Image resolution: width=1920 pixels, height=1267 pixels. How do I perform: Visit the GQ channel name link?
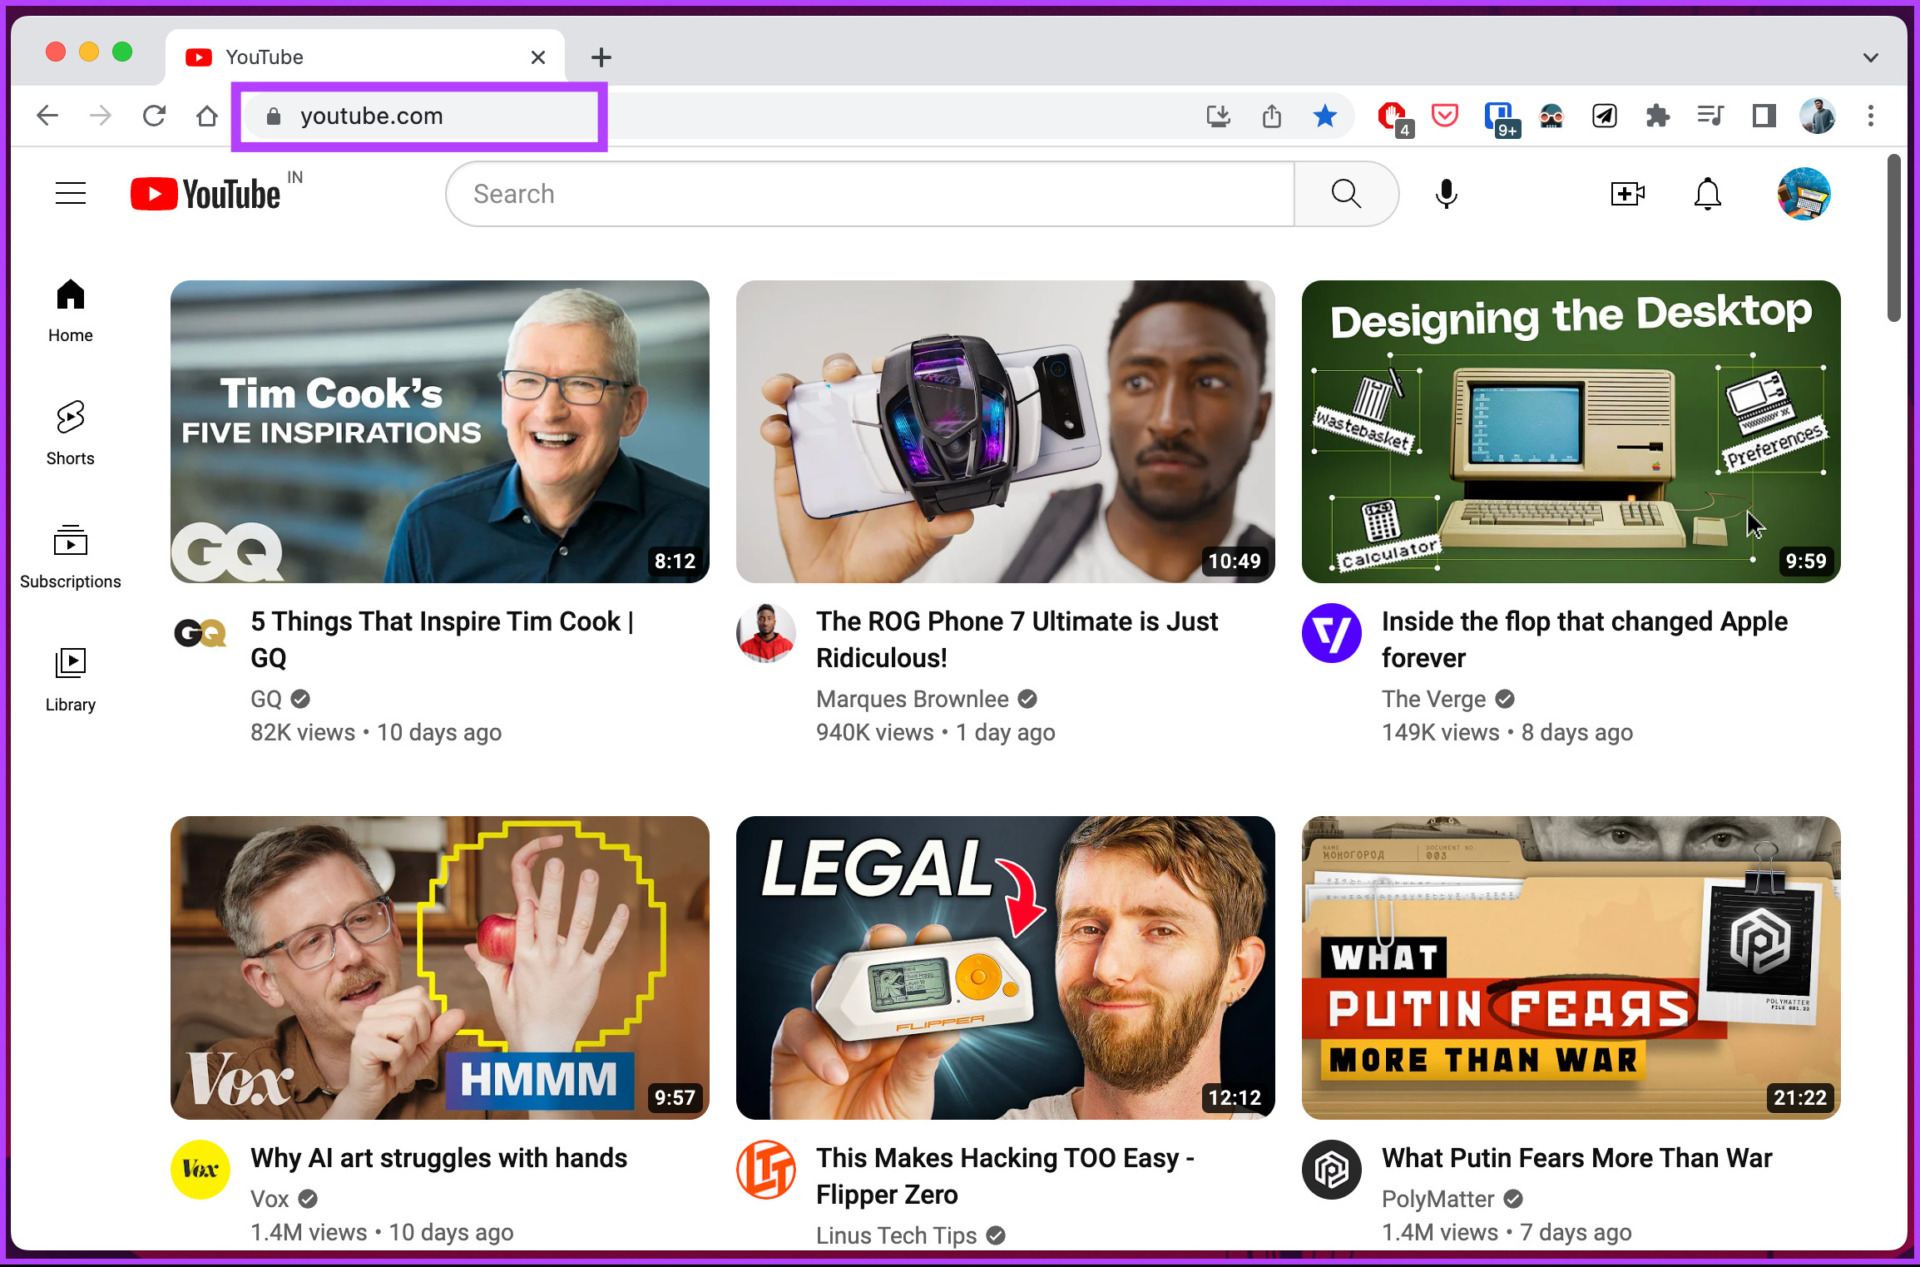266,699
